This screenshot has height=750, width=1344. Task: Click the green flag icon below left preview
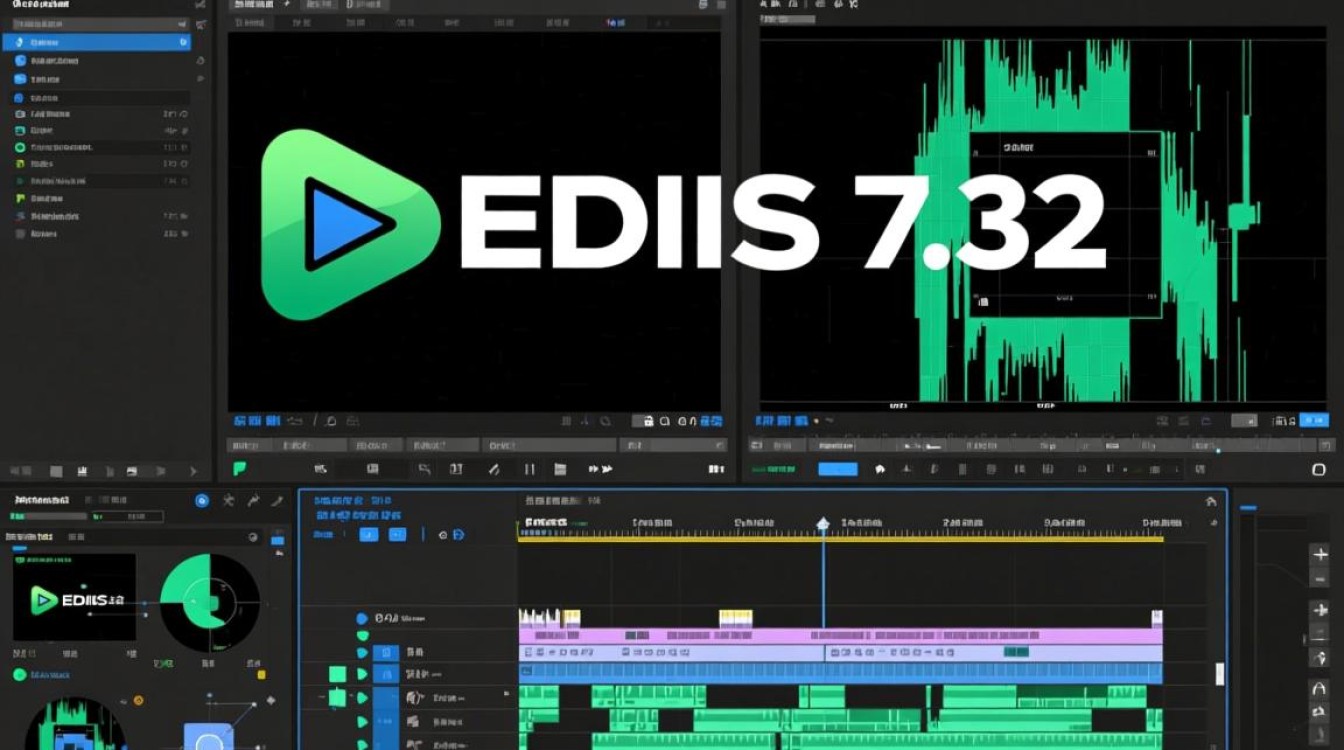[240, 468]
